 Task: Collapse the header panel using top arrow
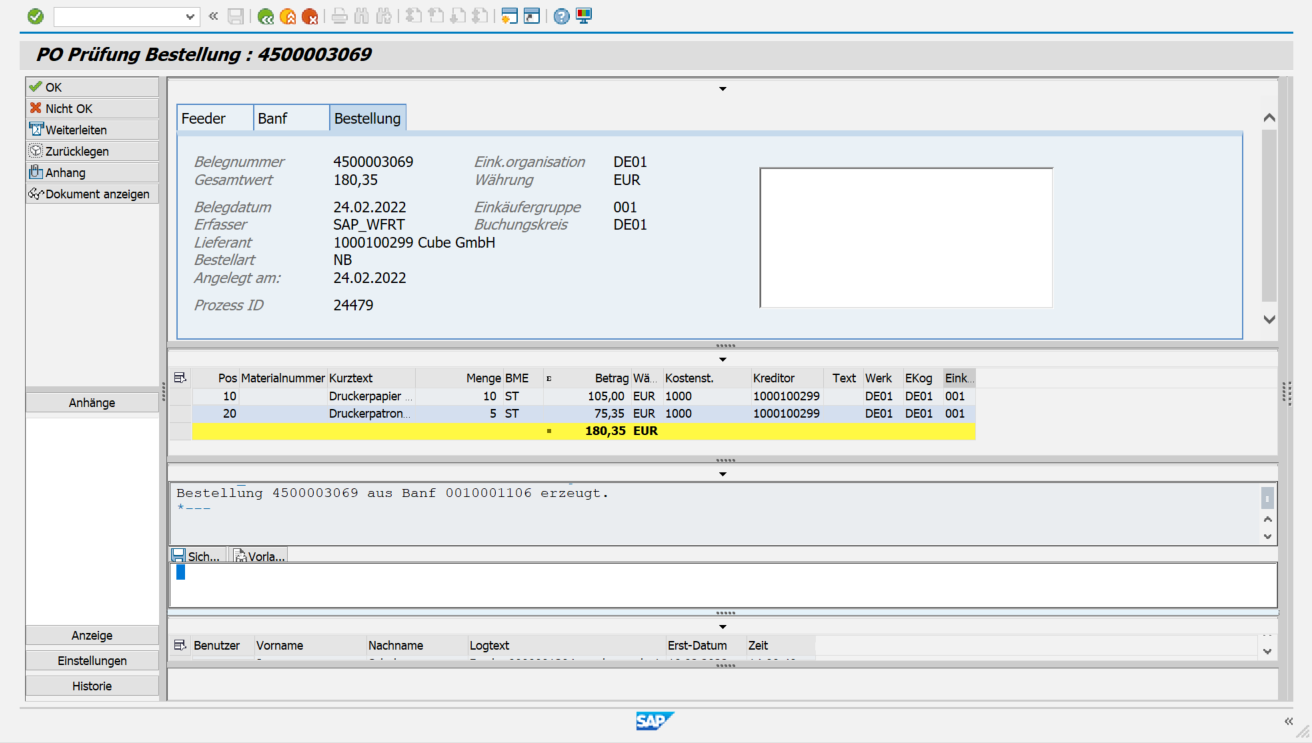pos(722,89)
